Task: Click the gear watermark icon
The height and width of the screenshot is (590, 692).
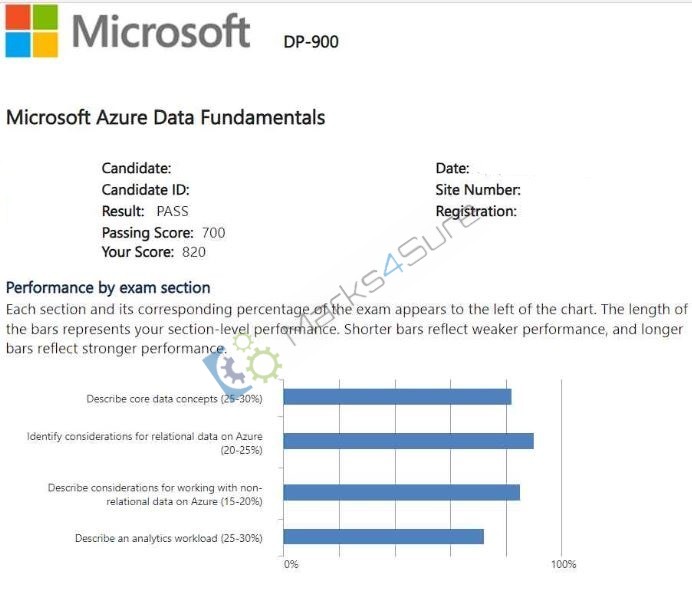Action: (x=244, y=365)
